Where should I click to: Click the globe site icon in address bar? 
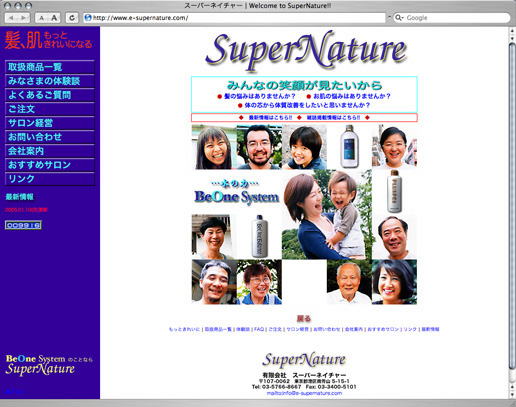(88, 18)
